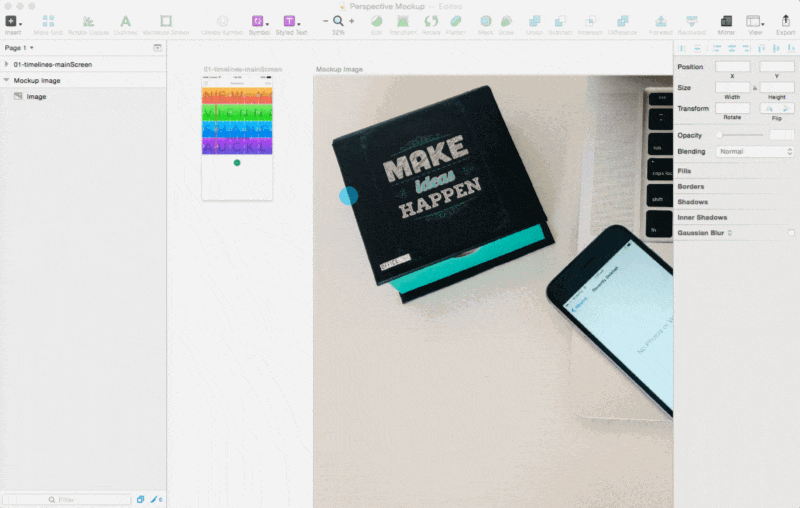Distribute layers horizontally
This screenshot has width=800, height=508.
coord(682,48)
